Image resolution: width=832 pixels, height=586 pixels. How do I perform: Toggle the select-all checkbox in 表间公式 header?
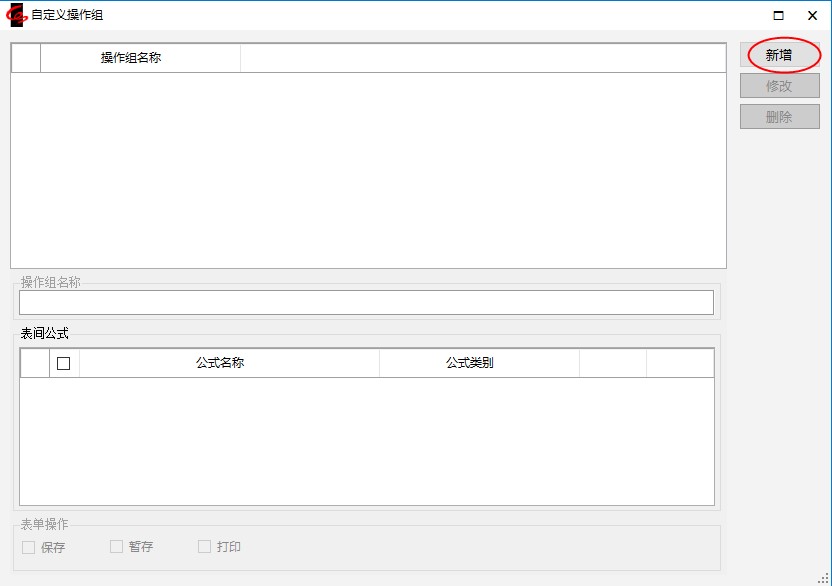[64, 363]
